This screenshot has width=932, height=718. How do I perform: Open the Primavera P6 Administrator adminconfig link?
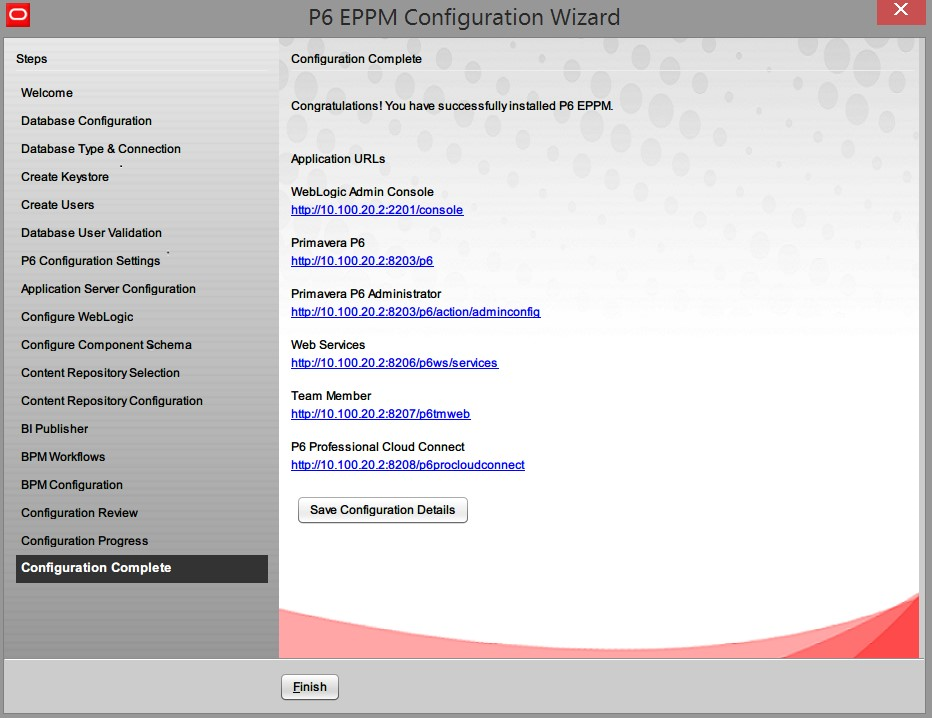point(415,312)
